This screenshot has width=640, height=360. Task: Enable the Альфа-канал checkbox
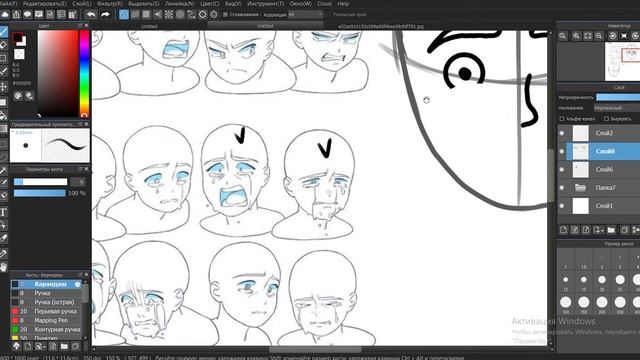click(562, 119)
